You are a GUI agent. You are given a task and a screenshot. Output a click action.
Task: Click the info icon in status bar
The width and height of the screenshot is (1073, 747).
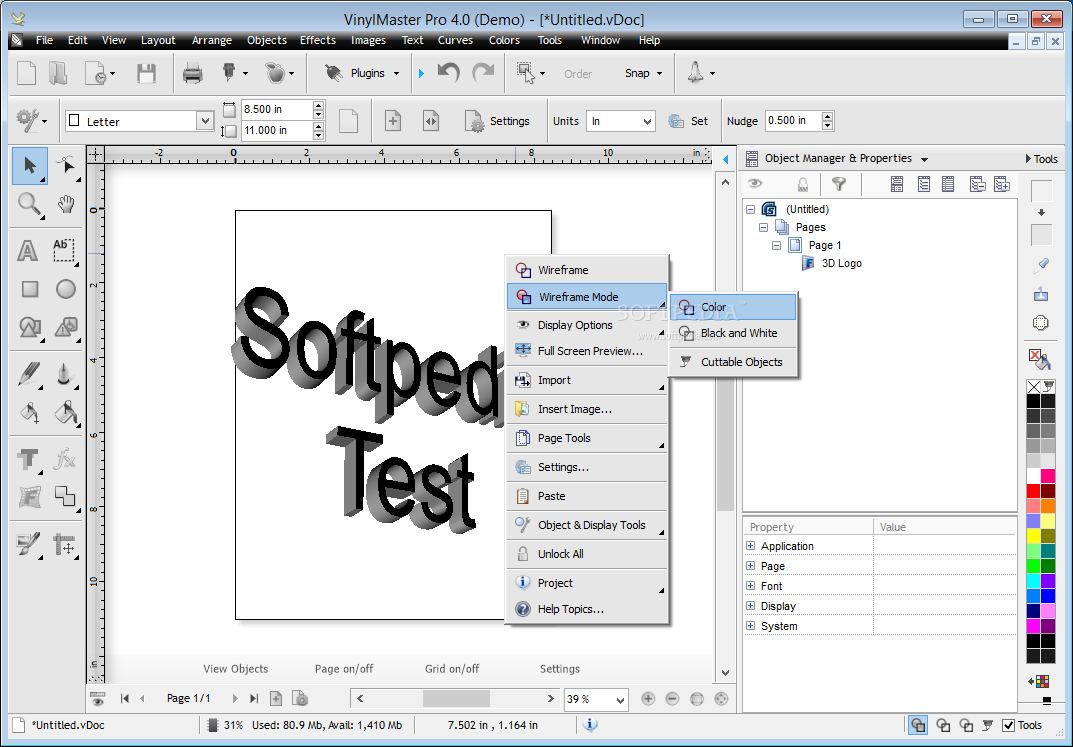590,725
